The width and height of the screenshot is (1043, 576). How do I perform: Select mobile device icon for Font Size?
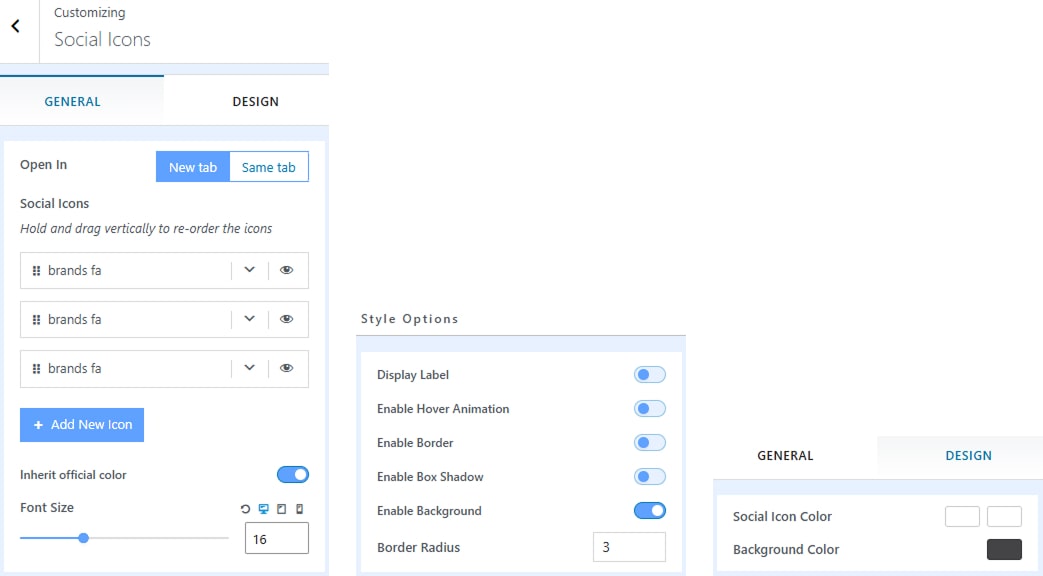299,509
